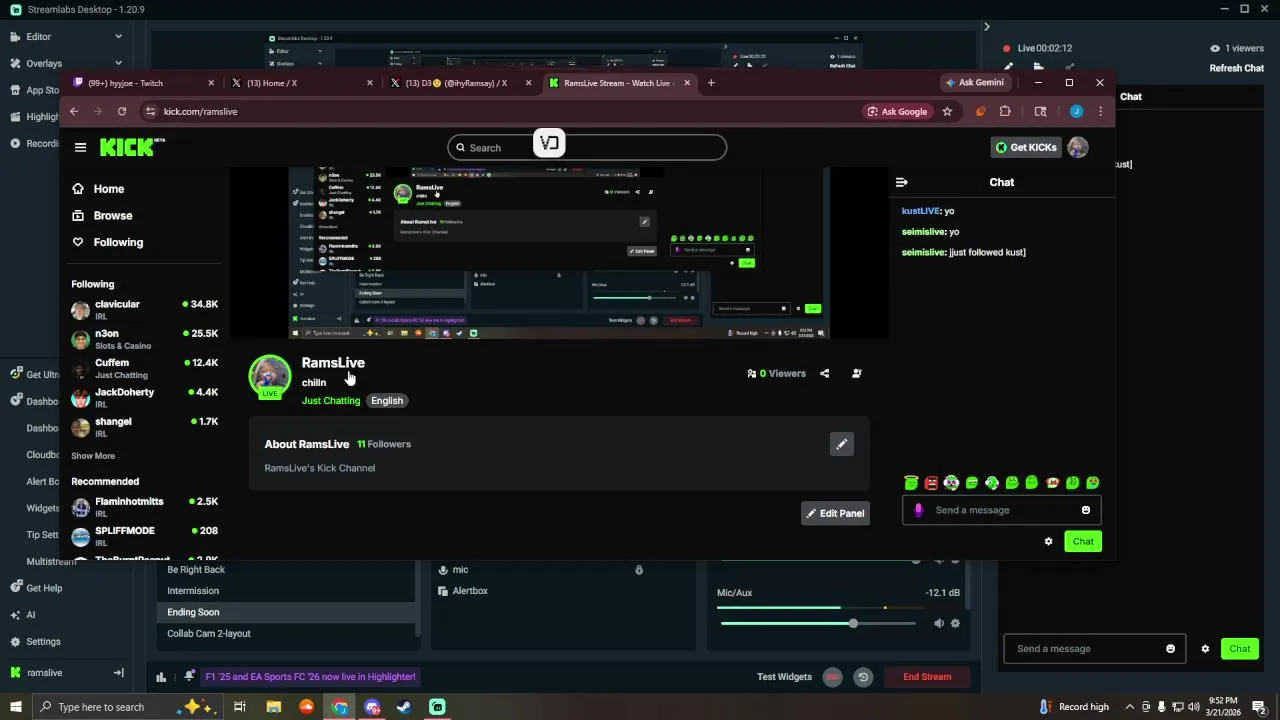Open SPLIFFMODE recommended channel
Screen dimensions: 1280x720
click(x=145, y=536)
